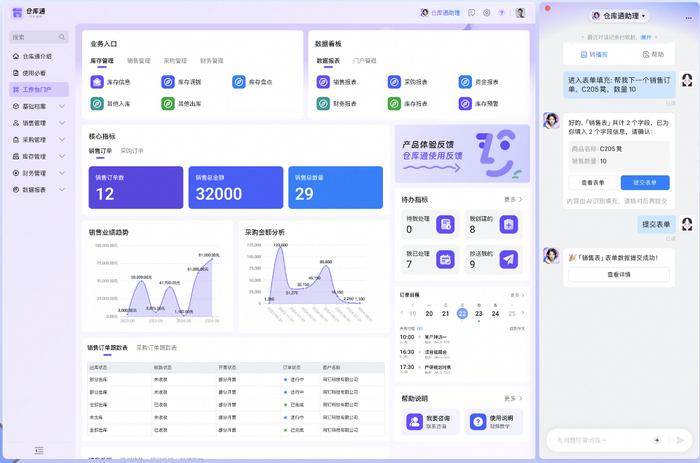Click the 库存预警 icon
Screen dimensions: 700x463
[x=466, y=103]
